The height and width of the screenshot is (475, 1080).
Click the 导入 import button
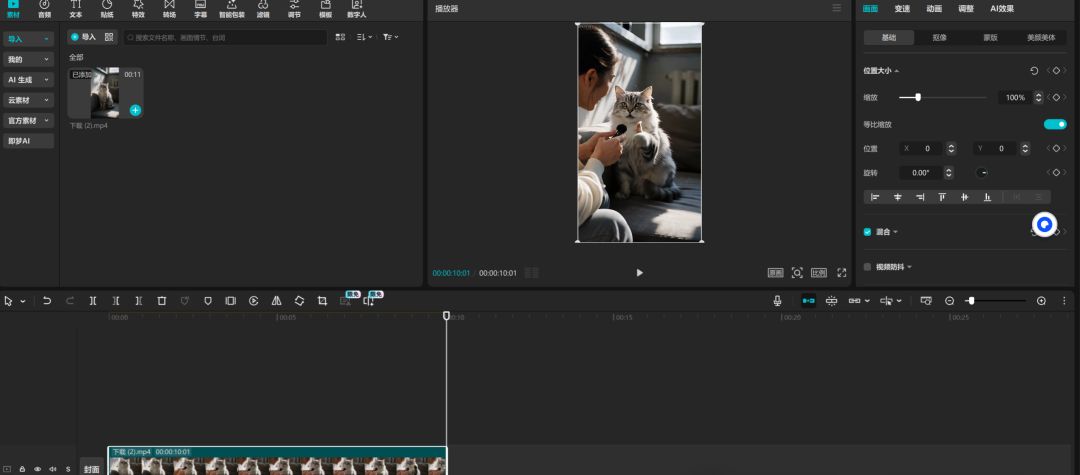[x=84, y=37]
